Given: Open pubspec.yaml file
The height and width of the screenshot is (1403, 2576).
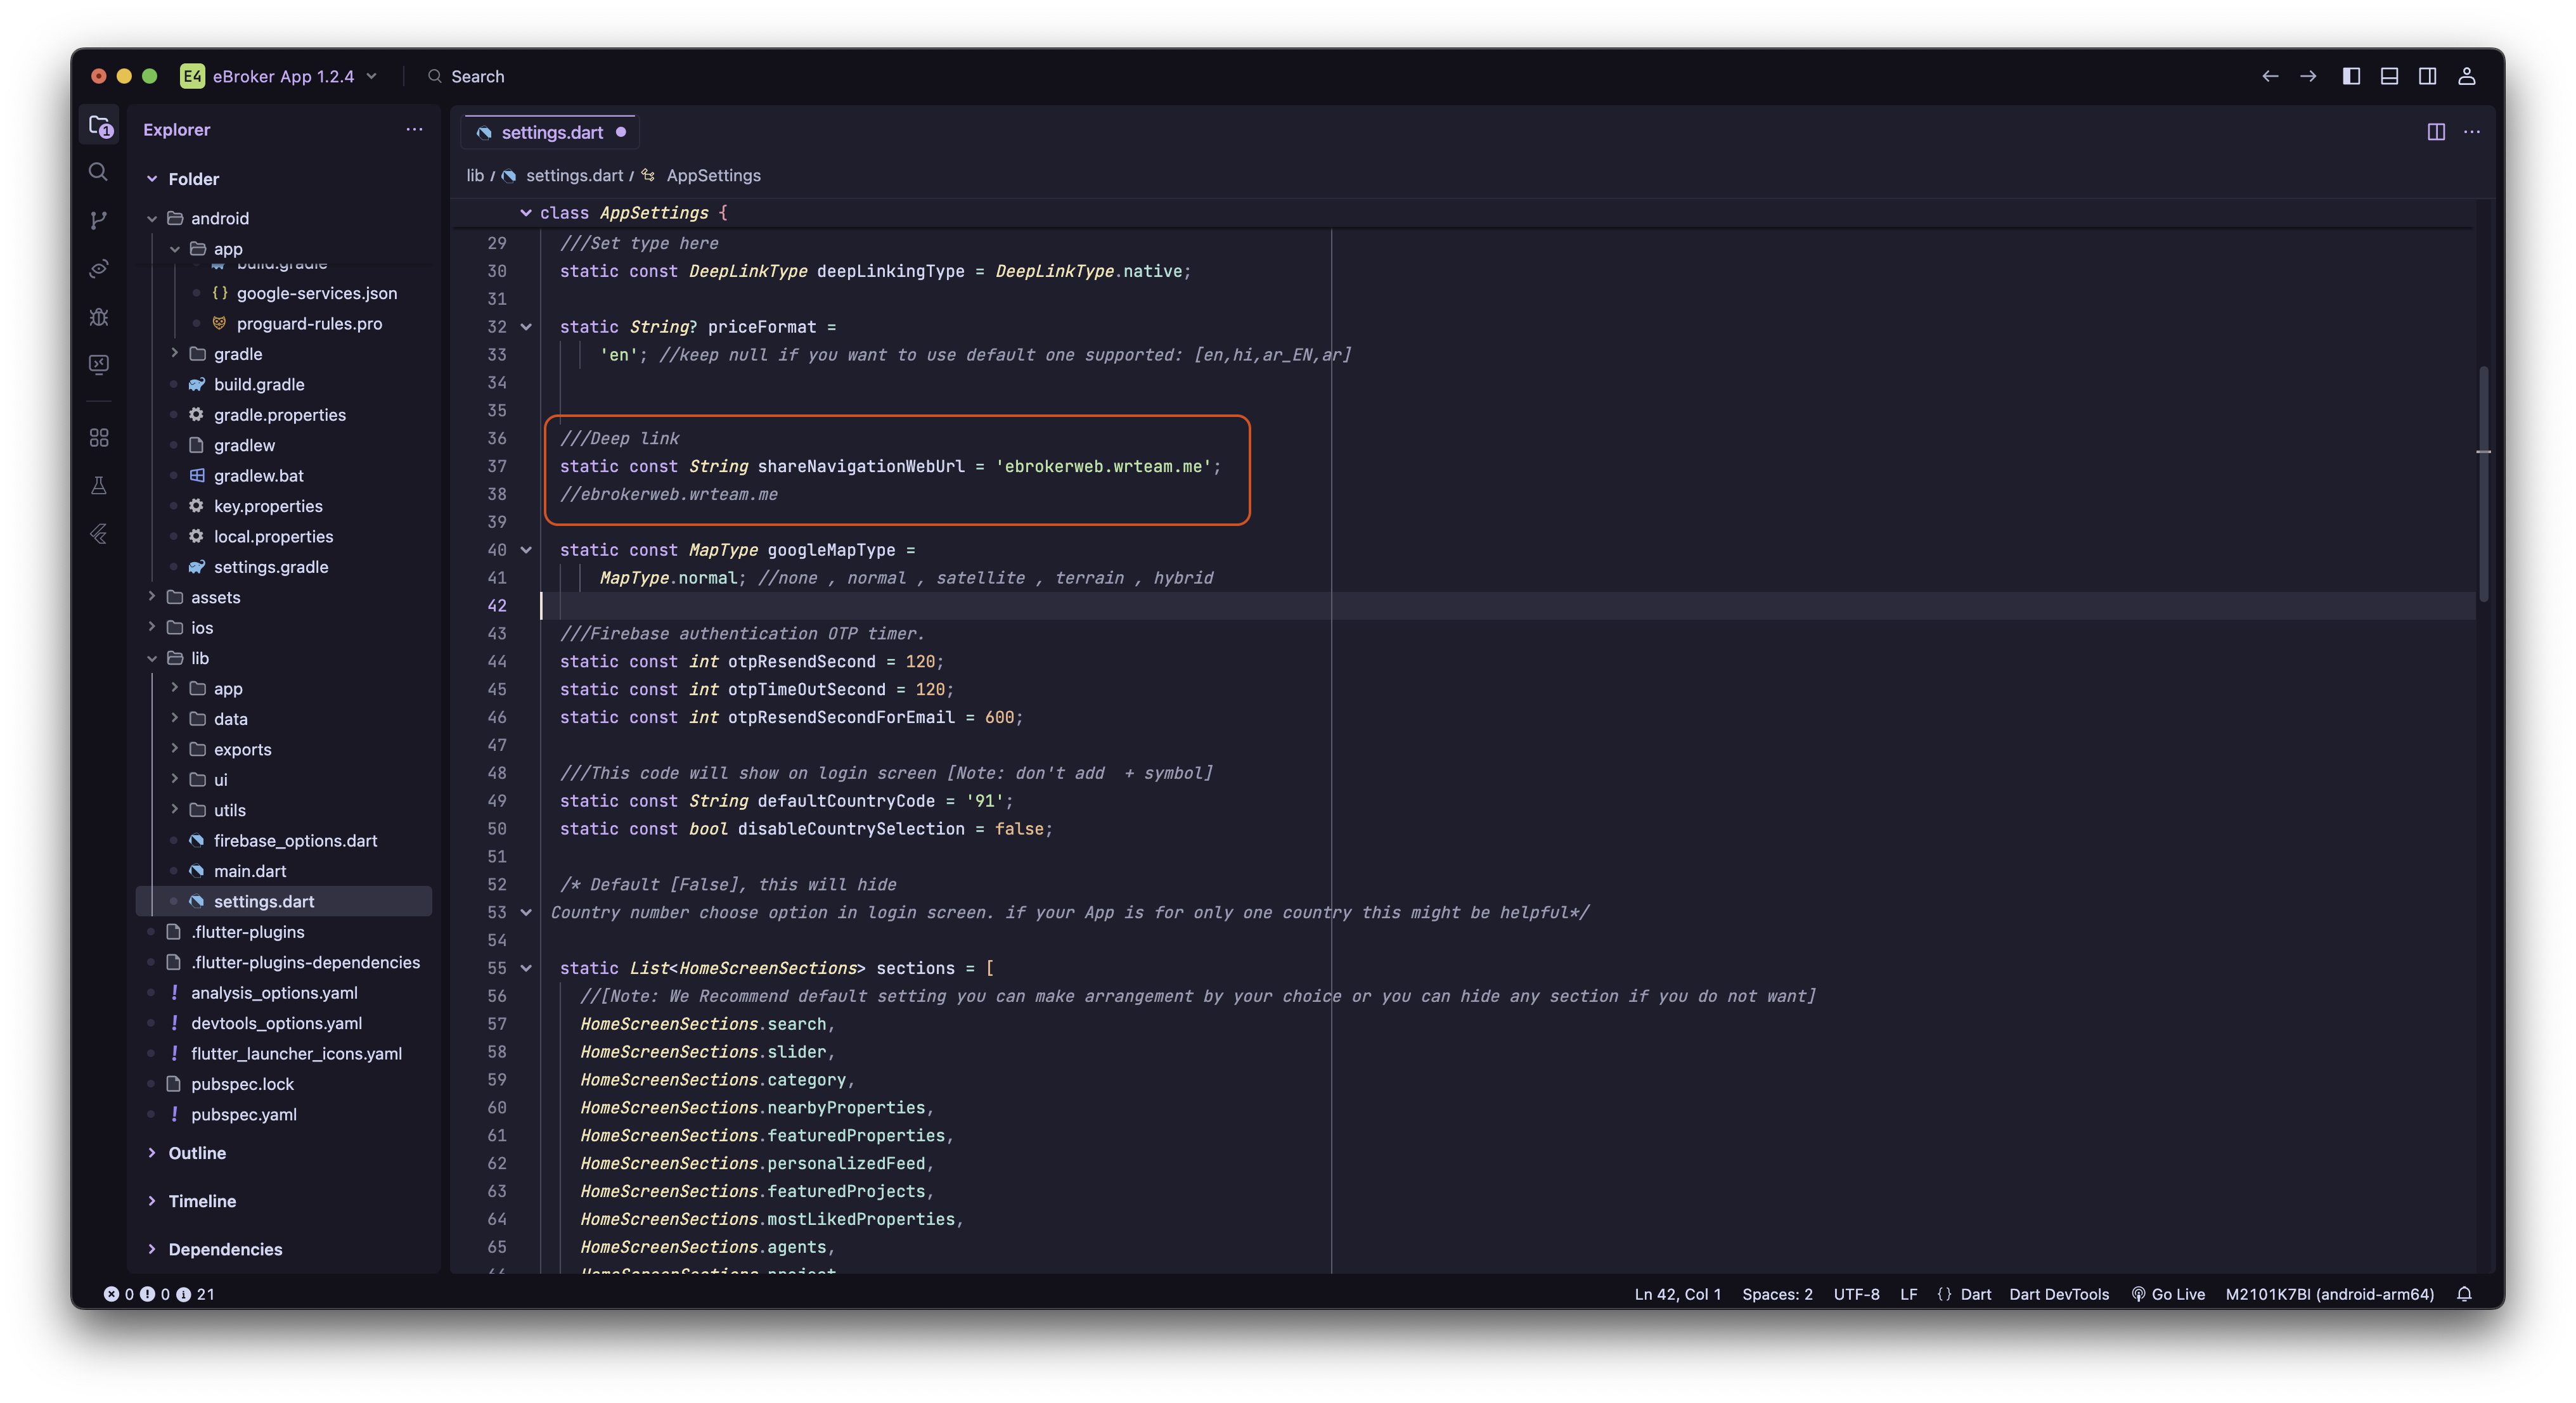Looking at the screenshot, I should pos(243,1114).
